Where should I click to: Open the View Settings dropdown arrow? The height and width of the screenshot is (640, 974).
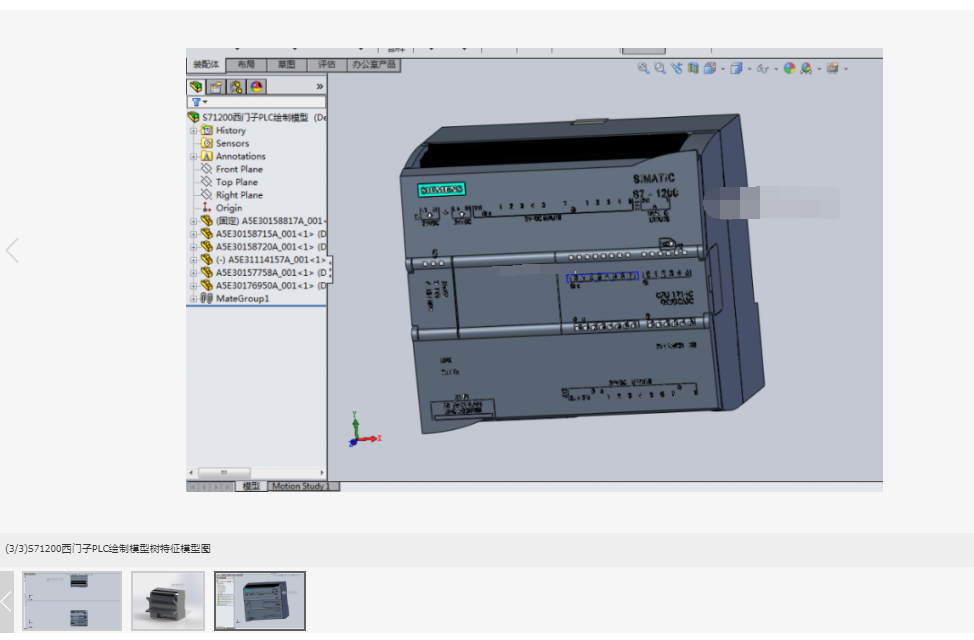(x=846, y=69)
